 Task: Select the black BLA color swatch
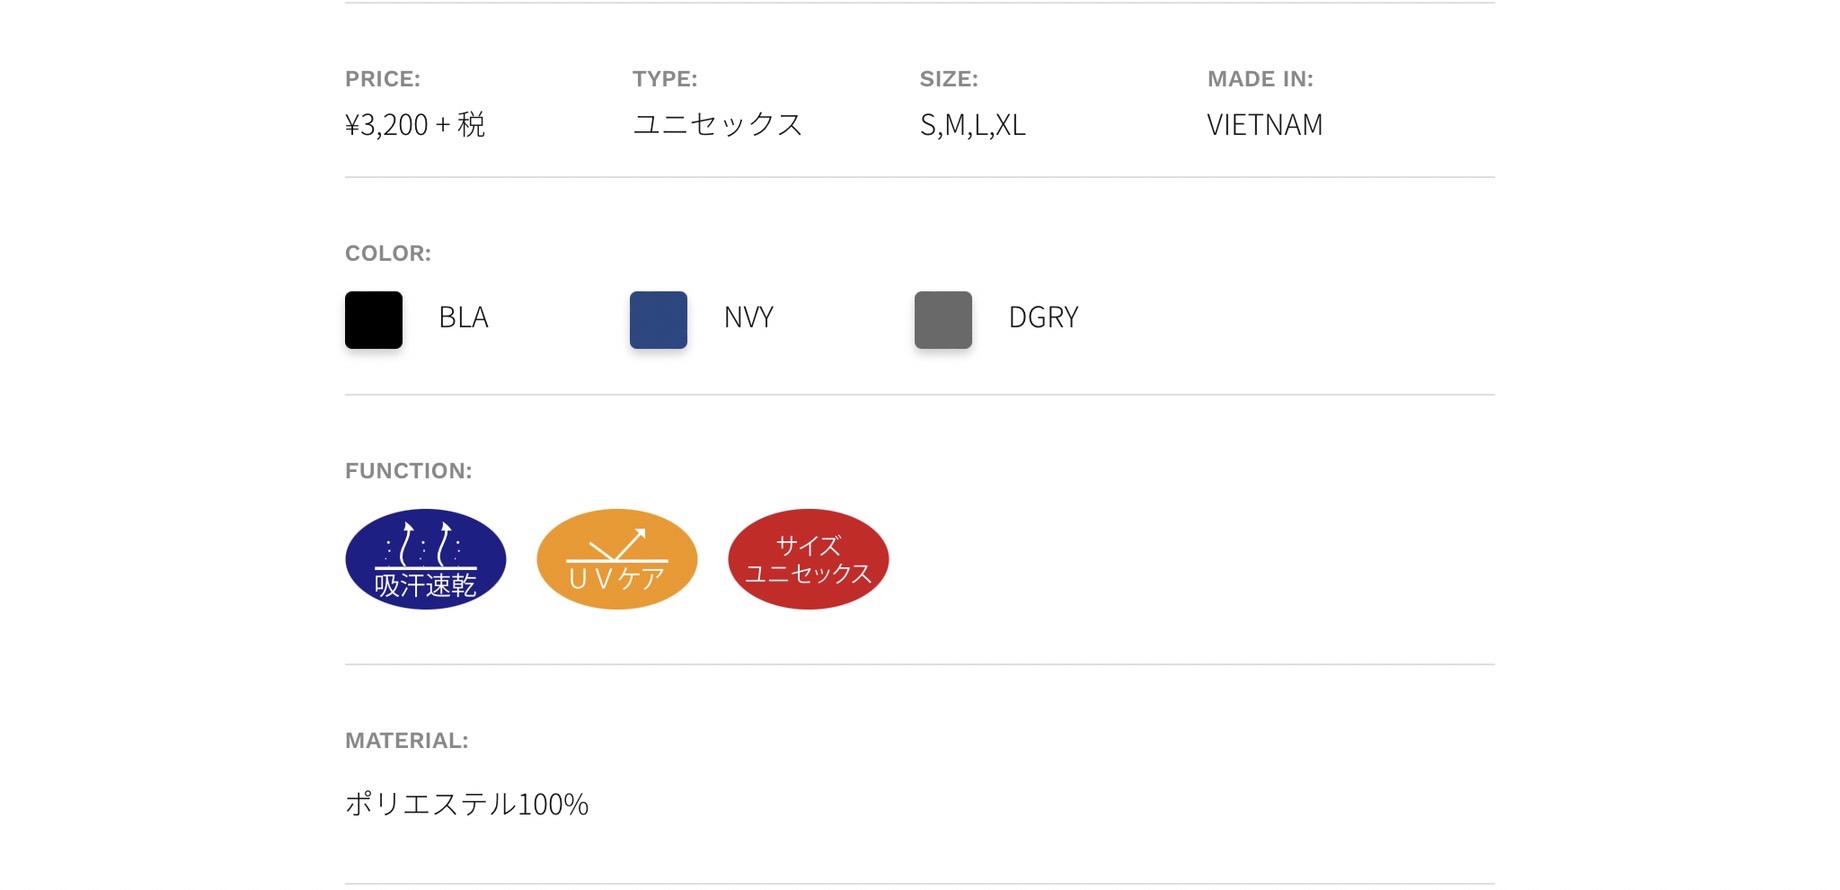[x=374, y=320]
